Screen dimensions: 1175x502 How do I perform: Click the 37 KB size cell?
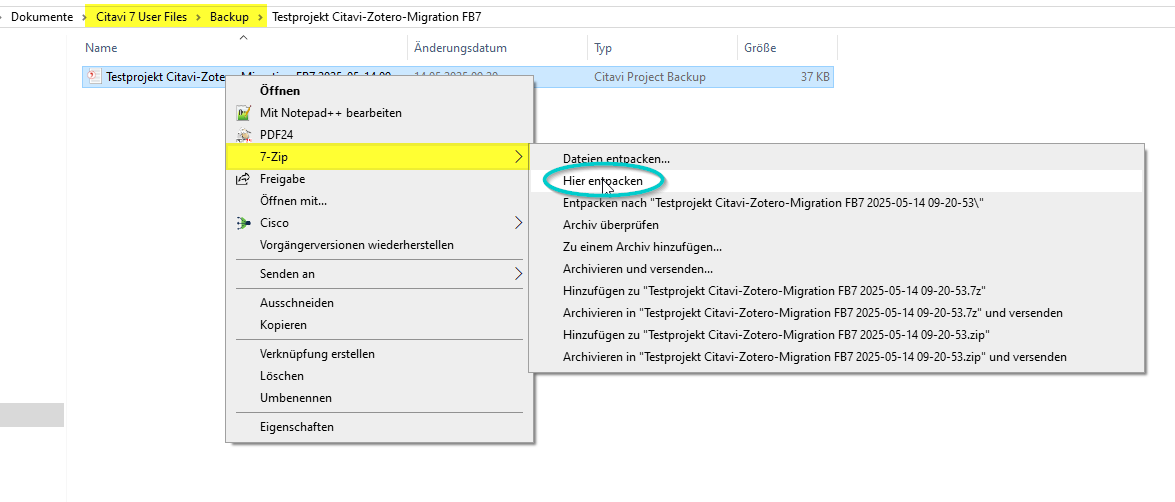pyautogui.click(x=814, y=76)
